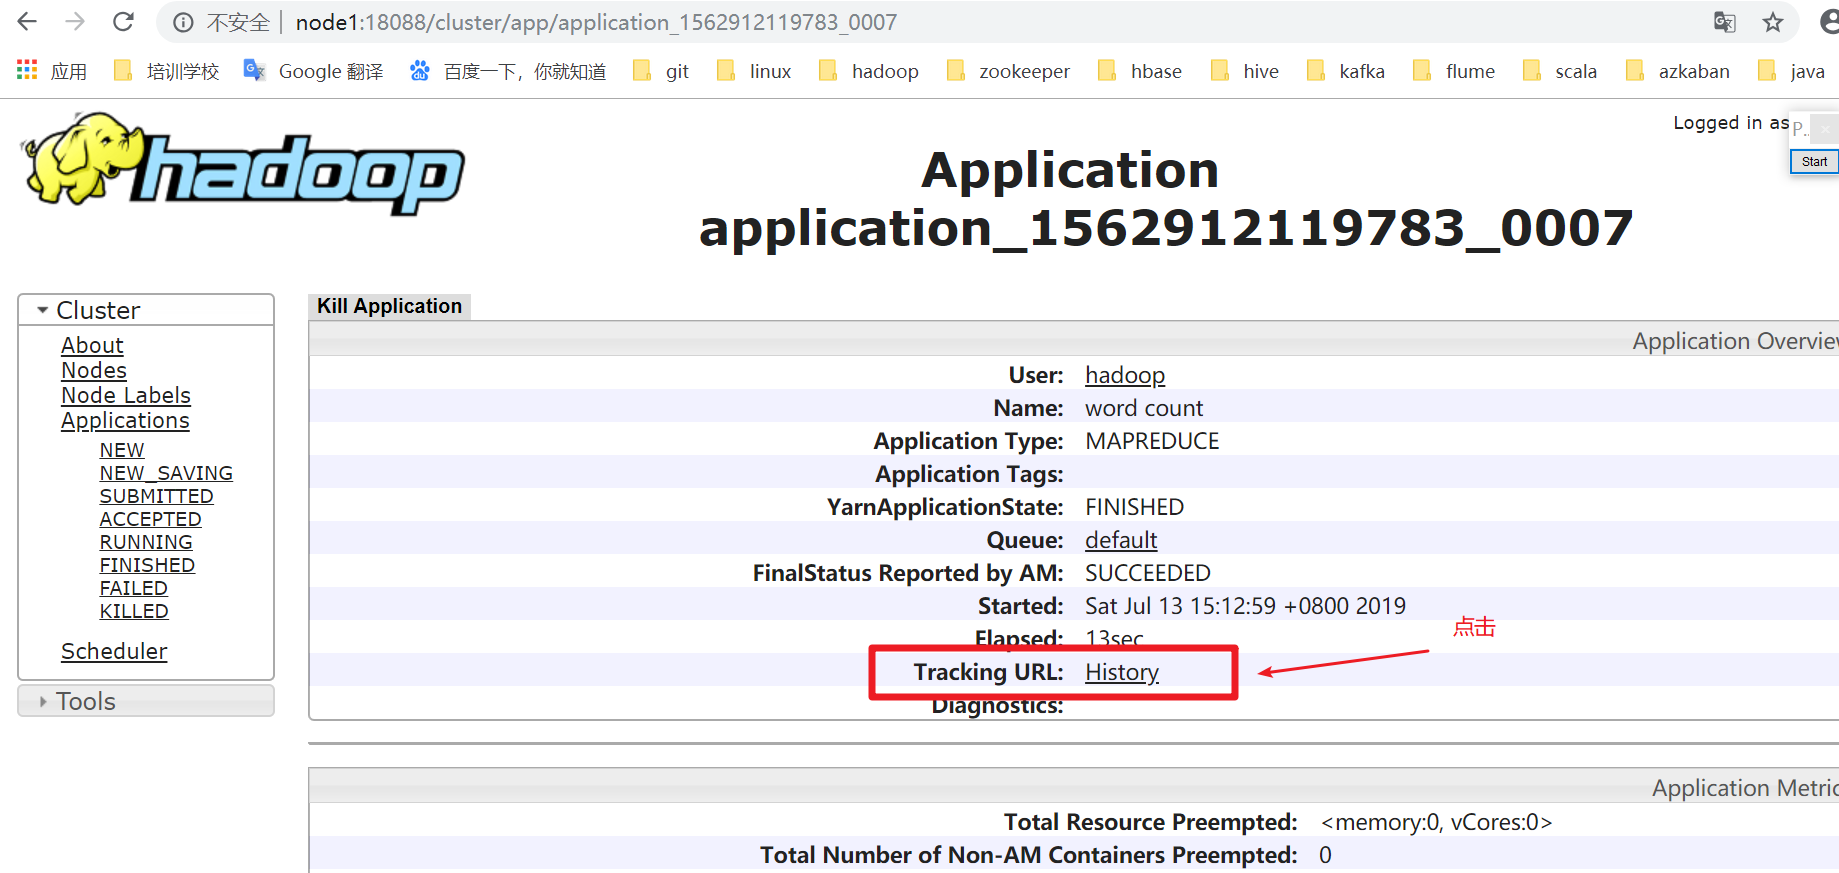This screenshot has height=873, width=1839.
Task: Click the translate page icon
Action: (1724, 22)
